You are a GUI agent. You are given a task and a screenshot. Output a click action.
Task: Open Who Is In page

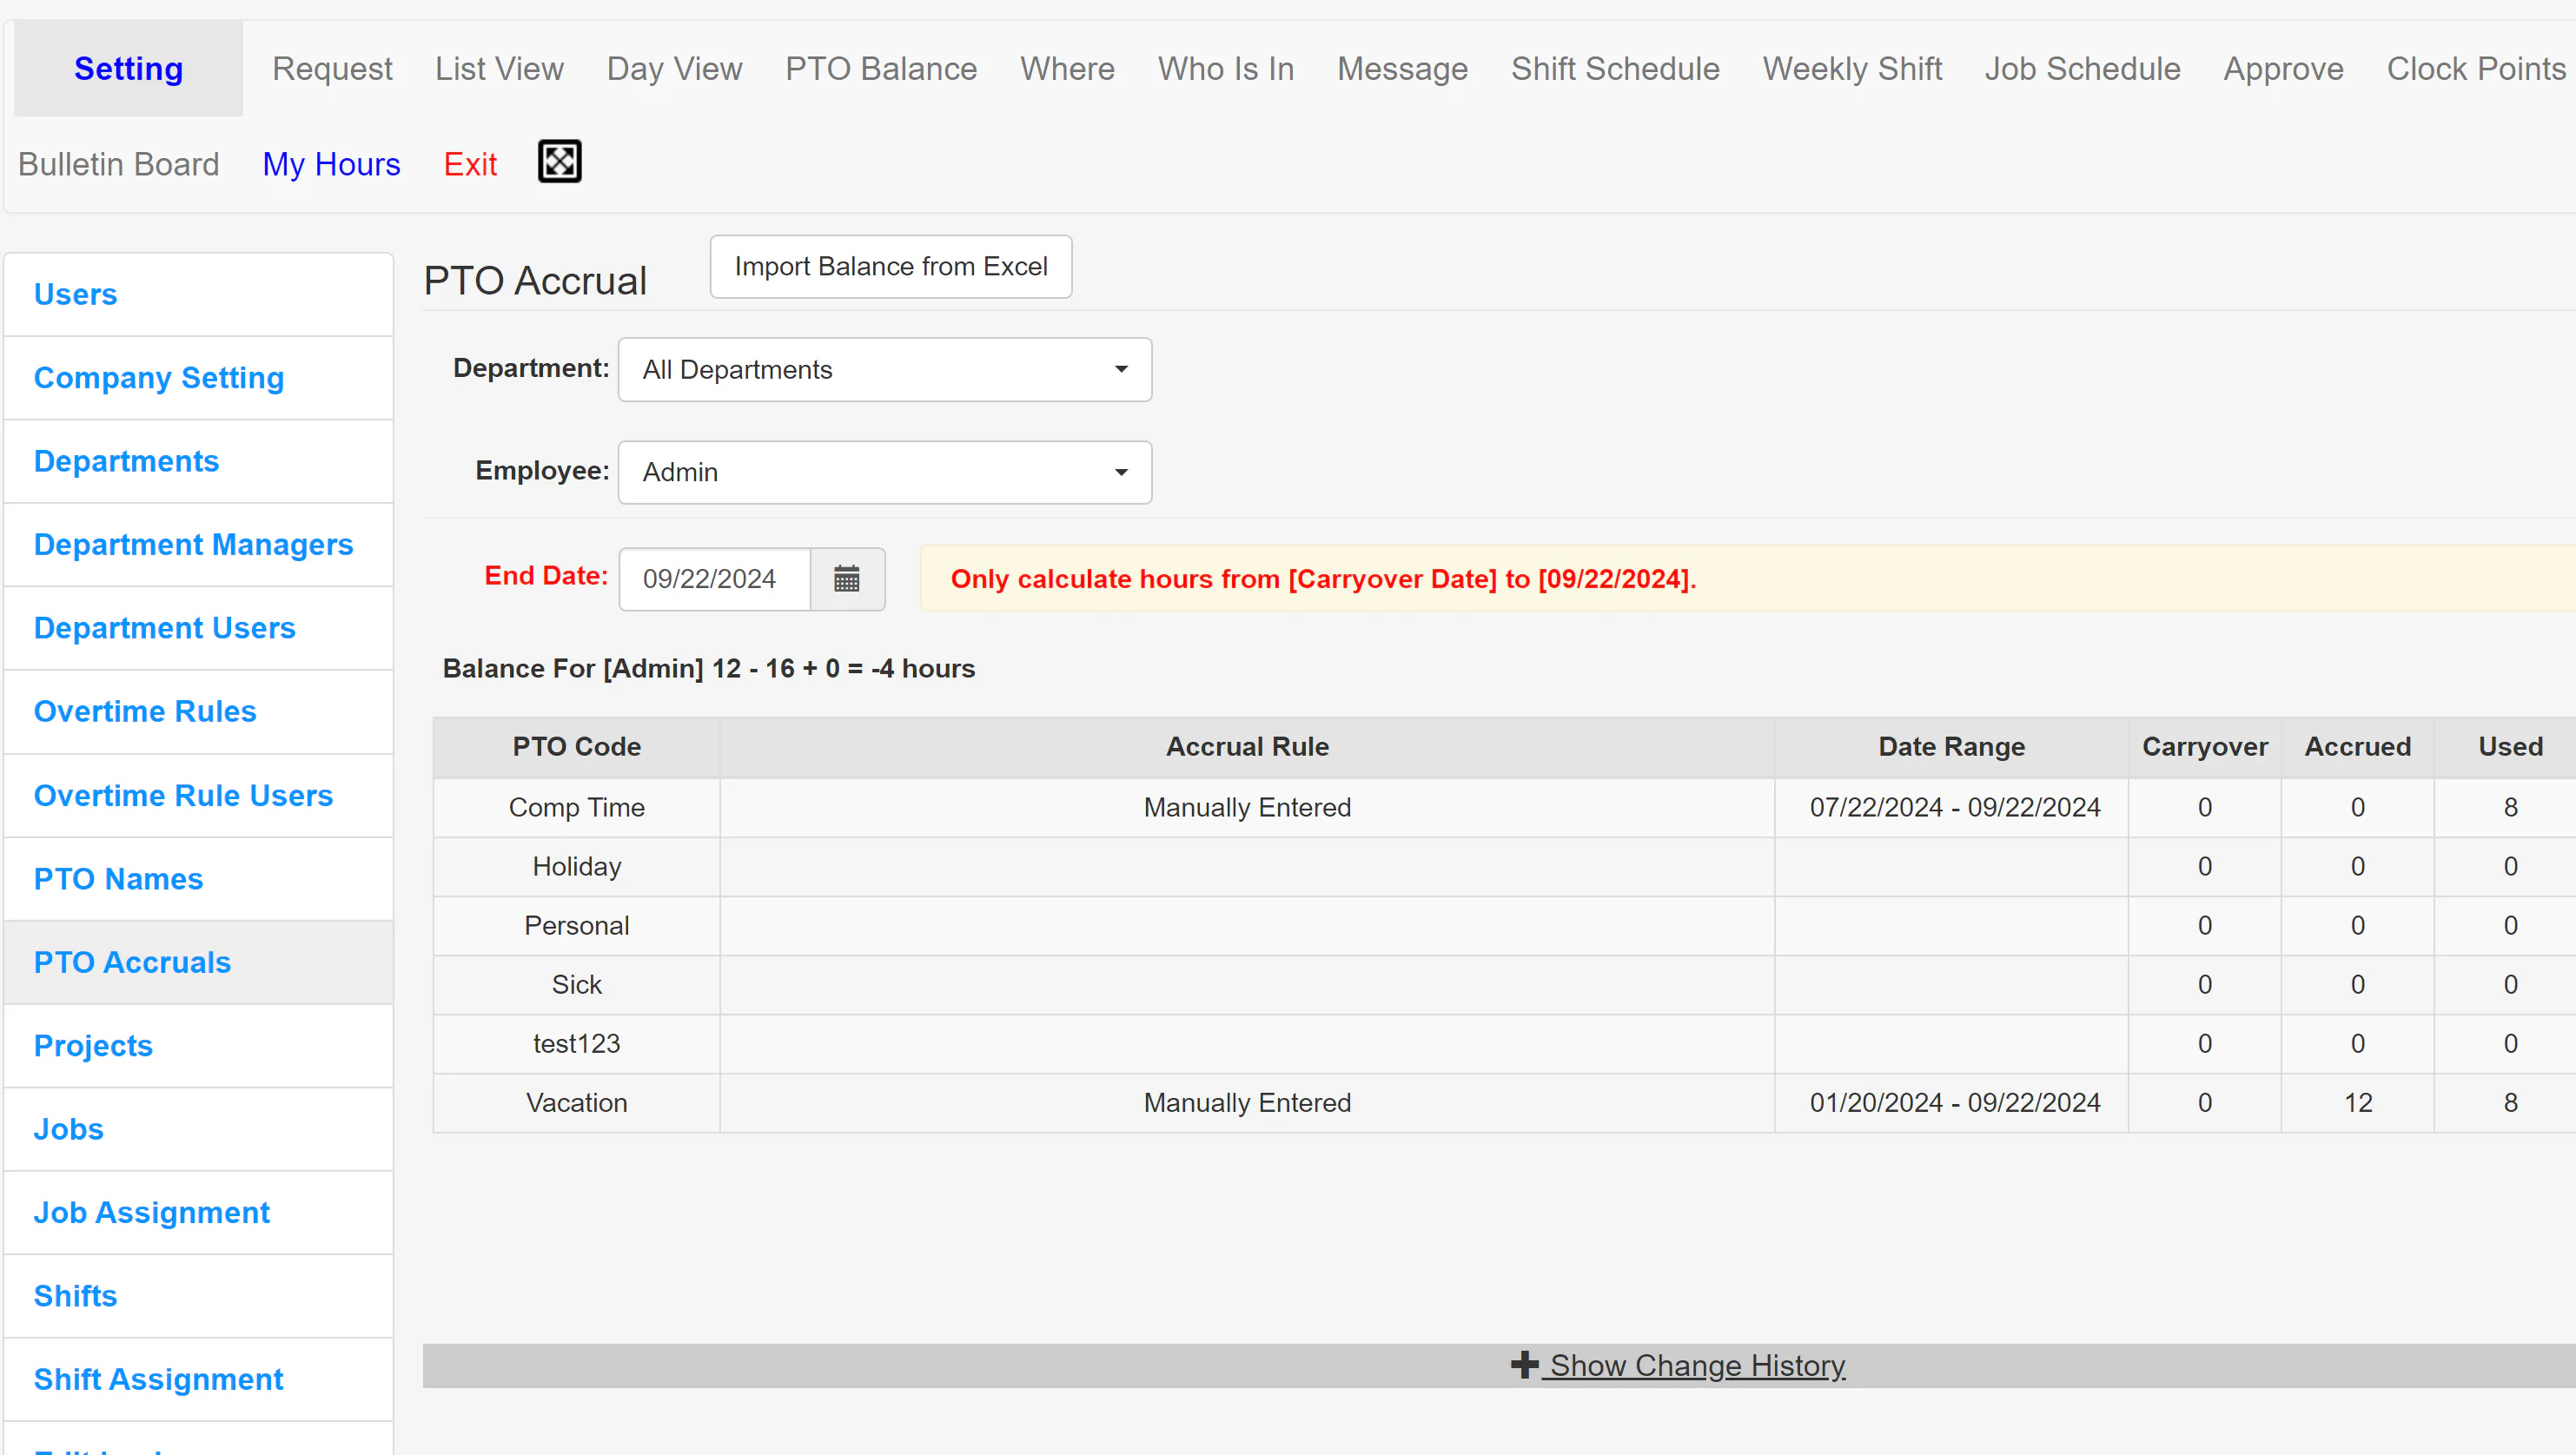pyautogui.click(x=1226, y=68)
